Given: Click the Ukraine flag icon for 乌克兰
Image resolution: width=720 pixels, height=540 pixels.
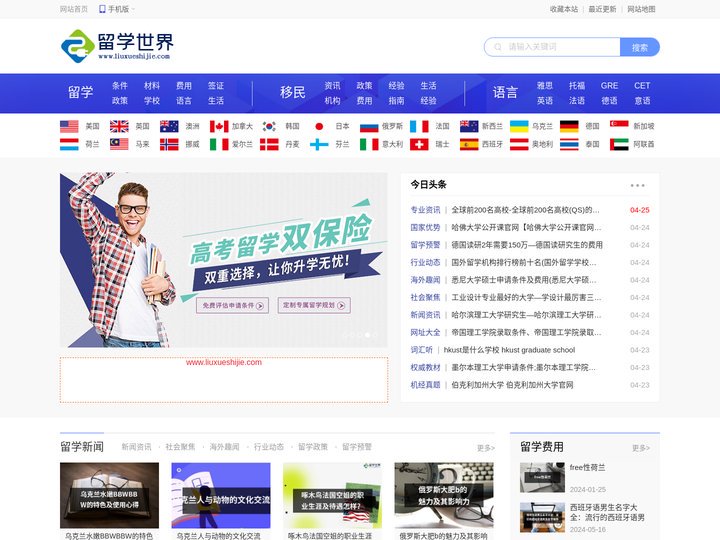Looking at the screenshot, I should [x=519, y=126].
